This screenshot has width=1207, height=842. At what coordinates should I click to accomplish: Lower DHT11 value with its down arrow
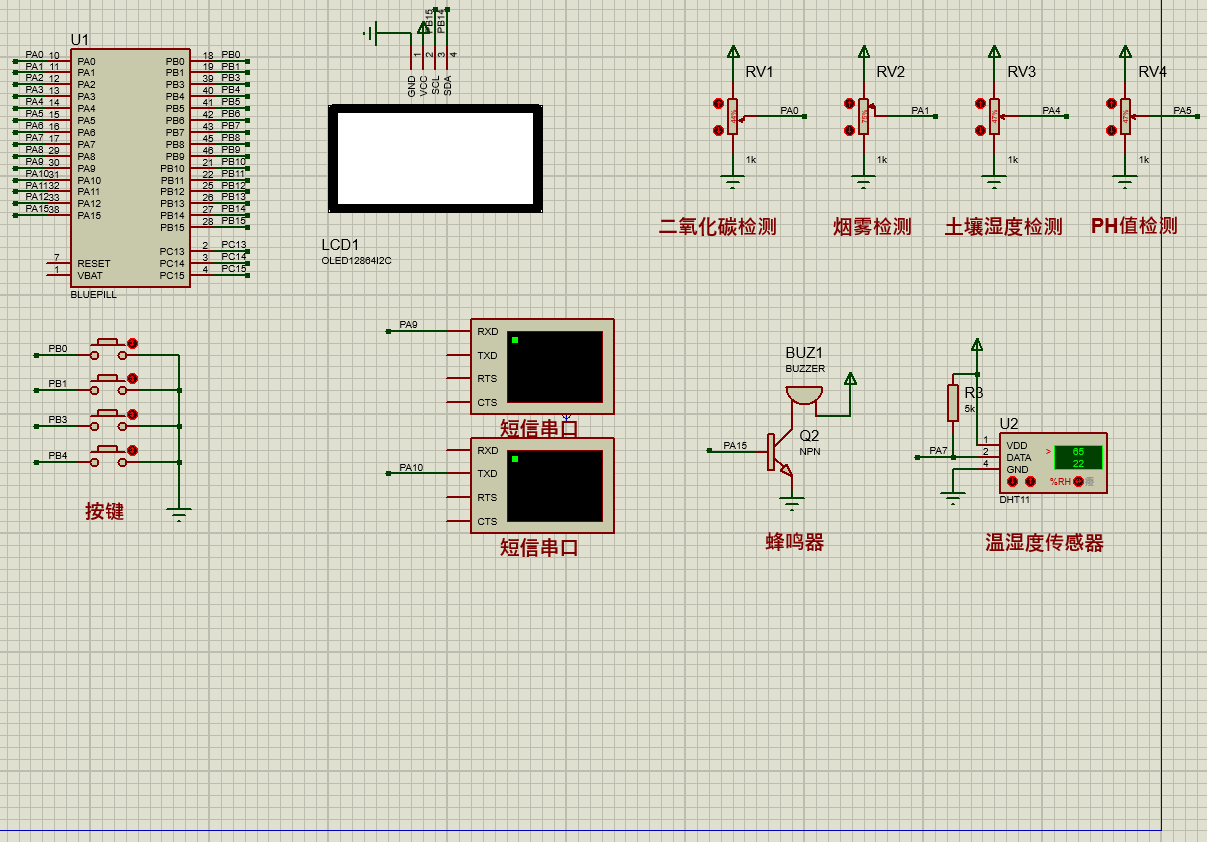(x=1012, y=482)
